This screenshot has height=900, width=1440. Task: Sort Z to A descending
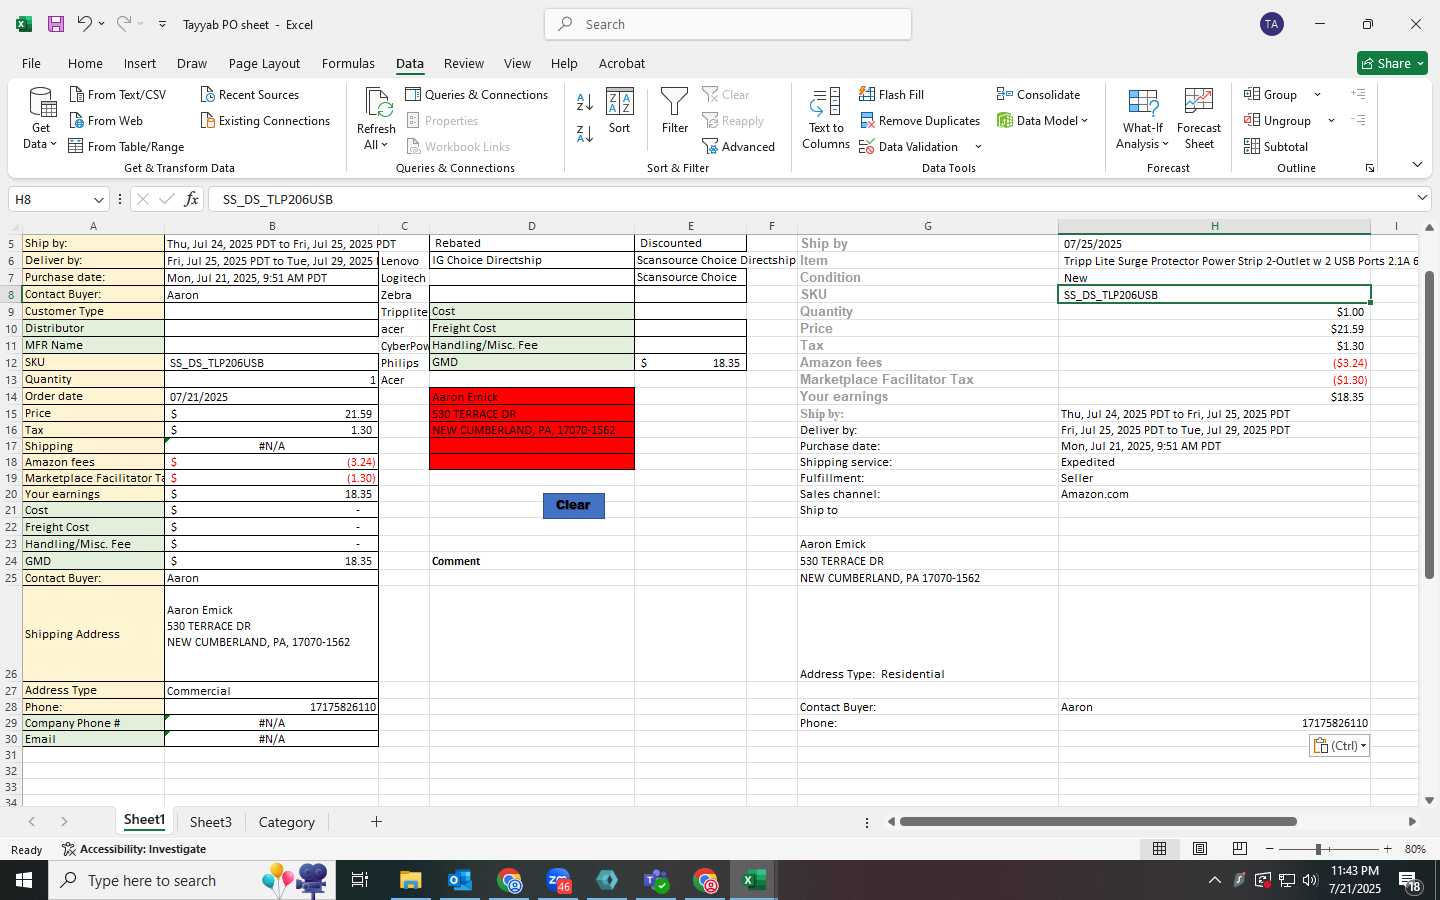coord(585,133)
